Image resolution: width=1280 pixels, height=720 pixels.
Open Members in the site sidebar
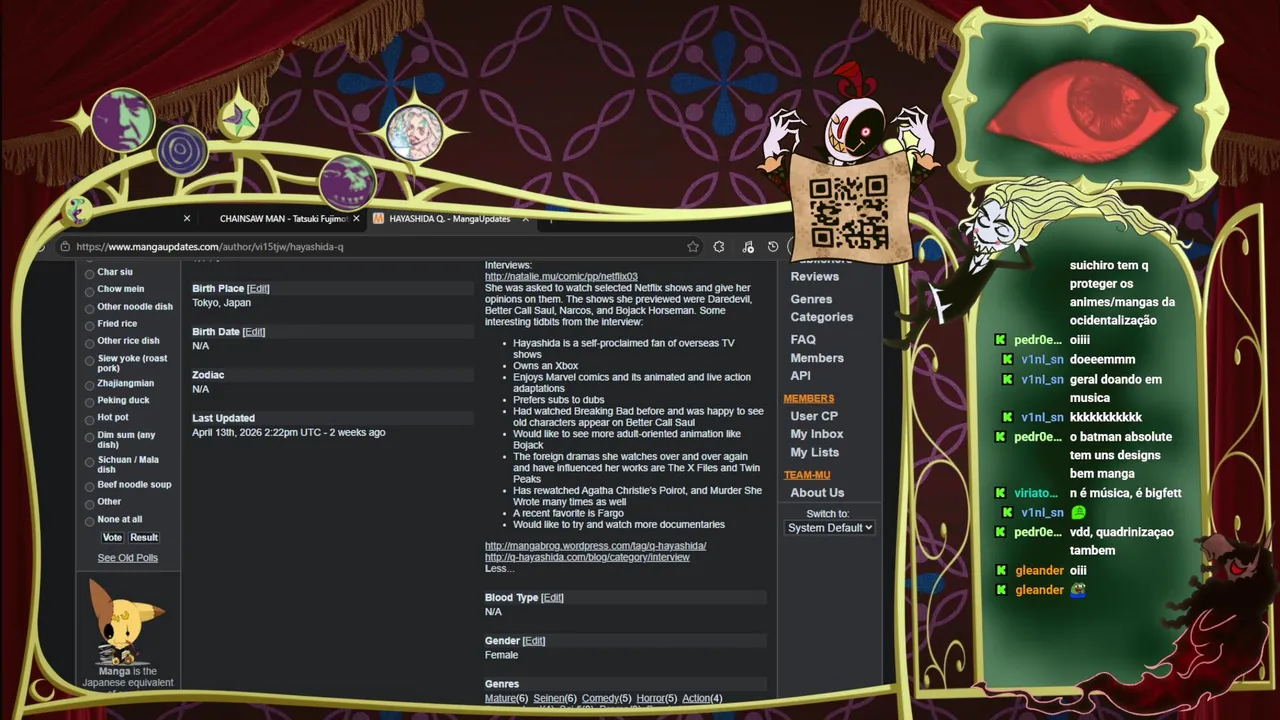[817, 358]
